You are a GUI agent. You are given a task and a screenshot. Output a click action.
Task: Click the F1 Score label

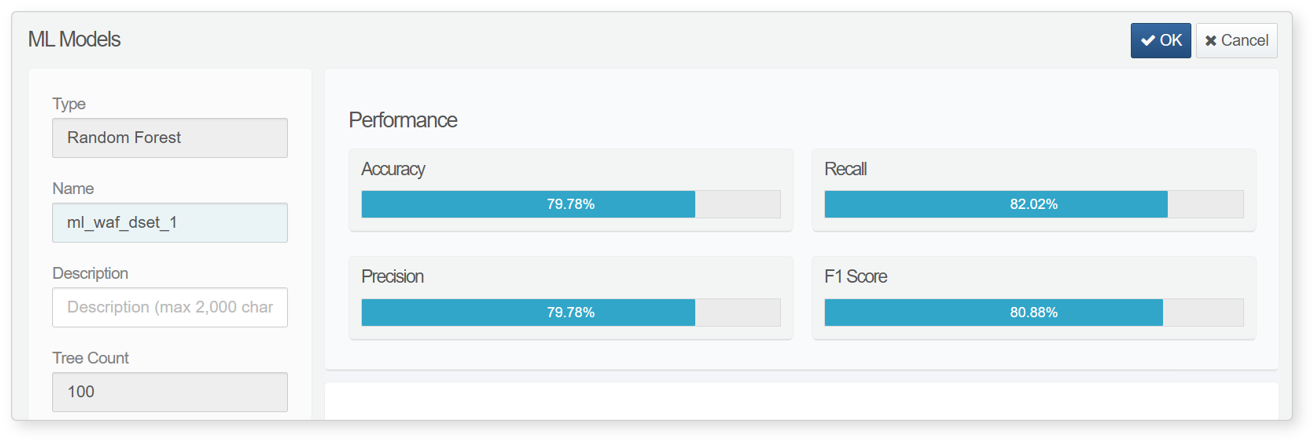click(856, 277)
